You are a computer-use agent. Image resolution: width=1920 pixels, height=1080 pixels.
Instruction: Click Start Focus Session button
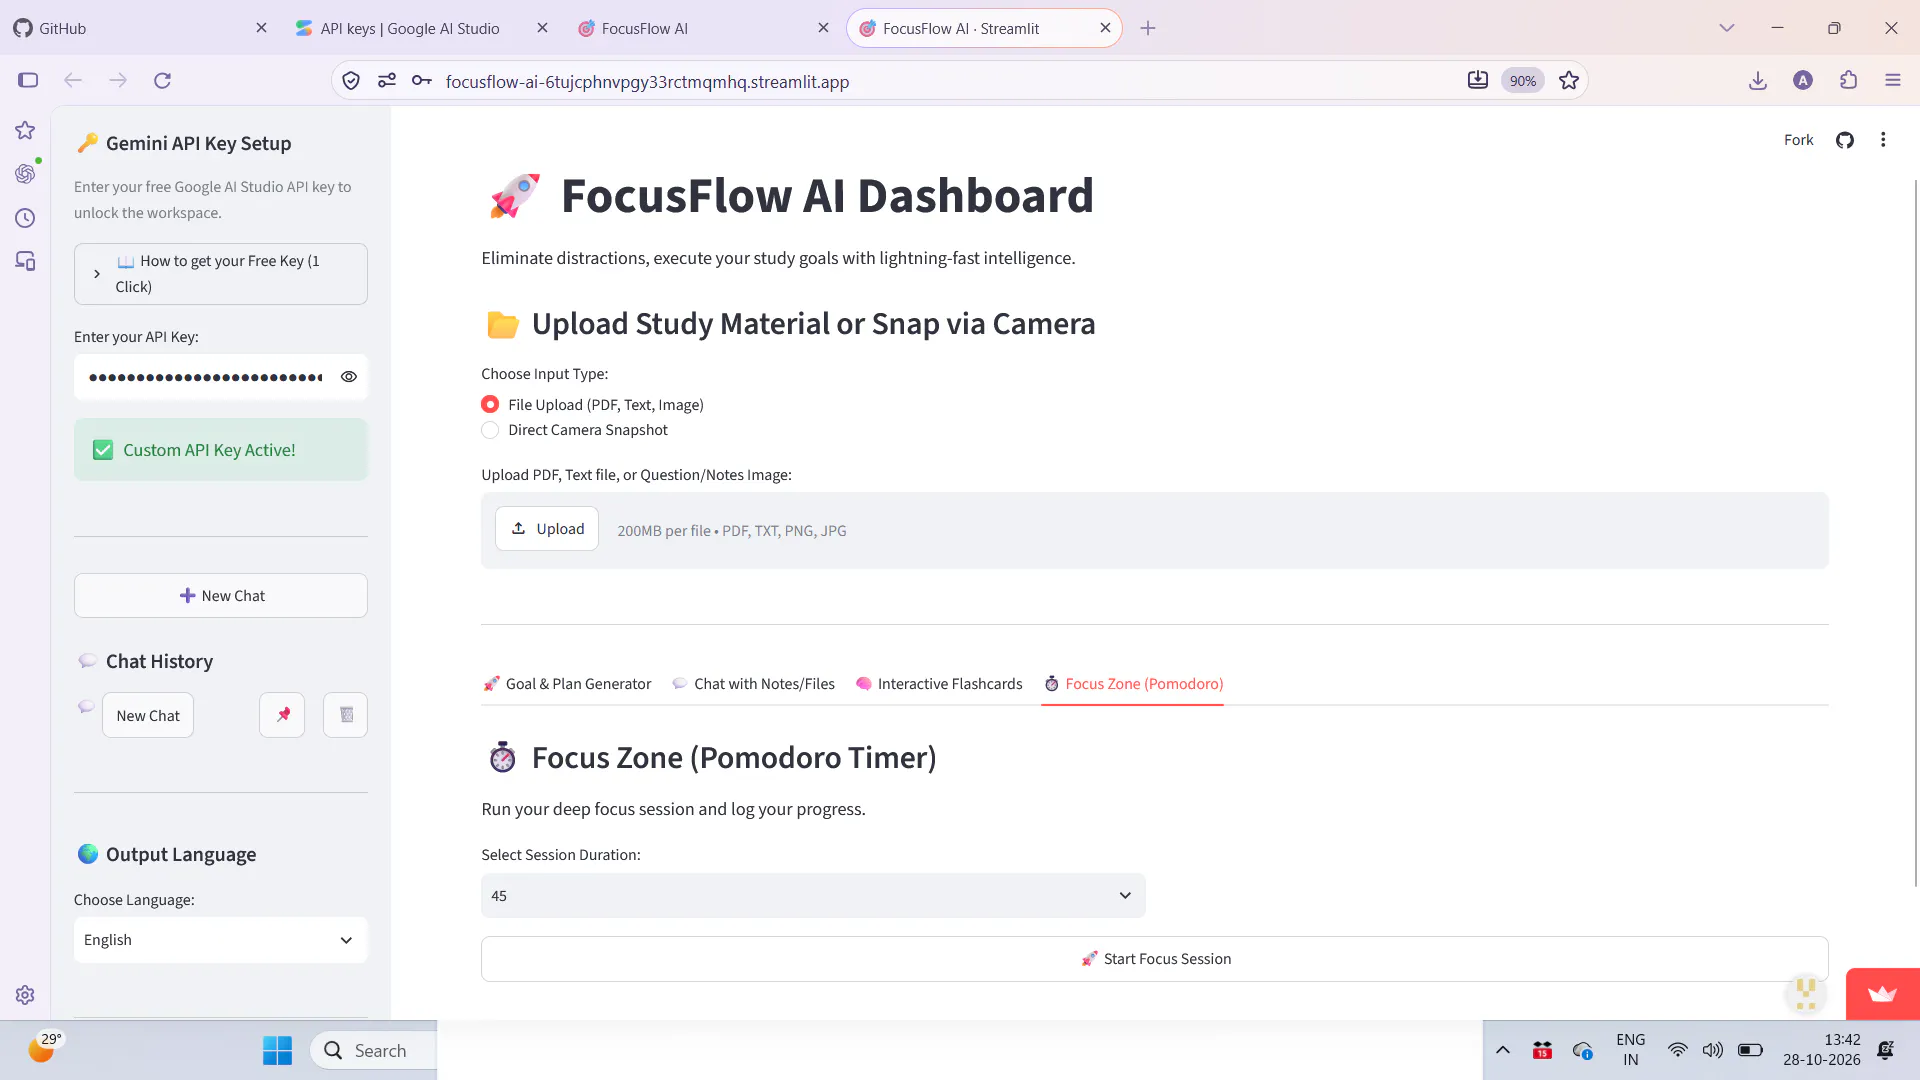point(1155,959)
